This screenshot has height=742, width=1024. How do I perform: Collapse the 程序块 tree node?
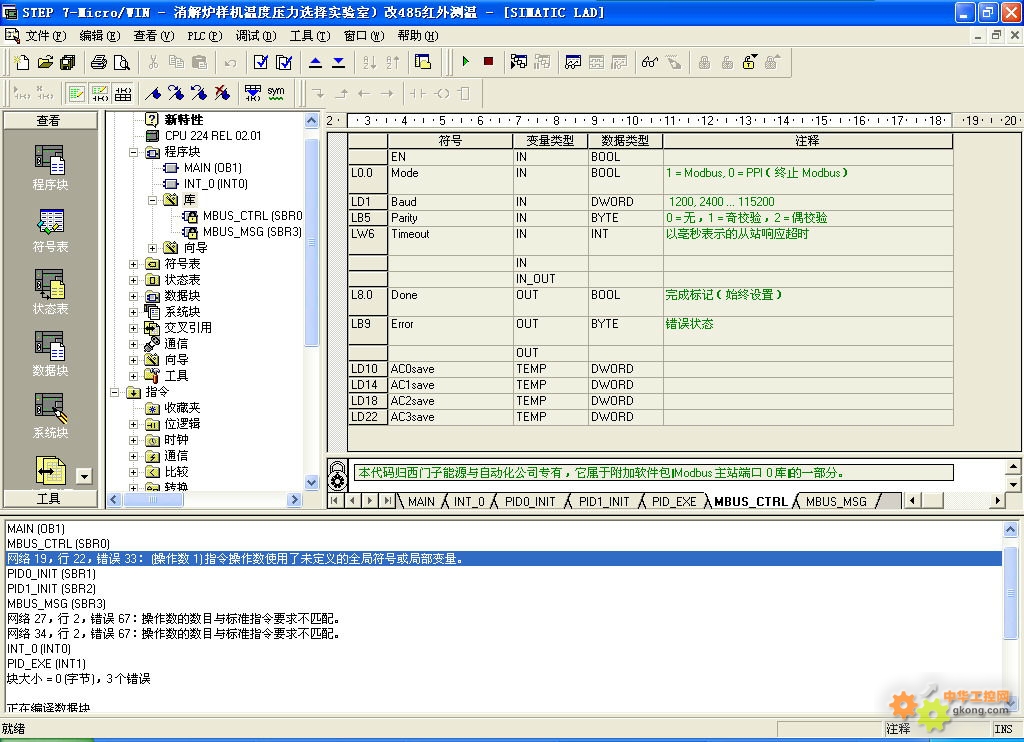click(133, 152)
